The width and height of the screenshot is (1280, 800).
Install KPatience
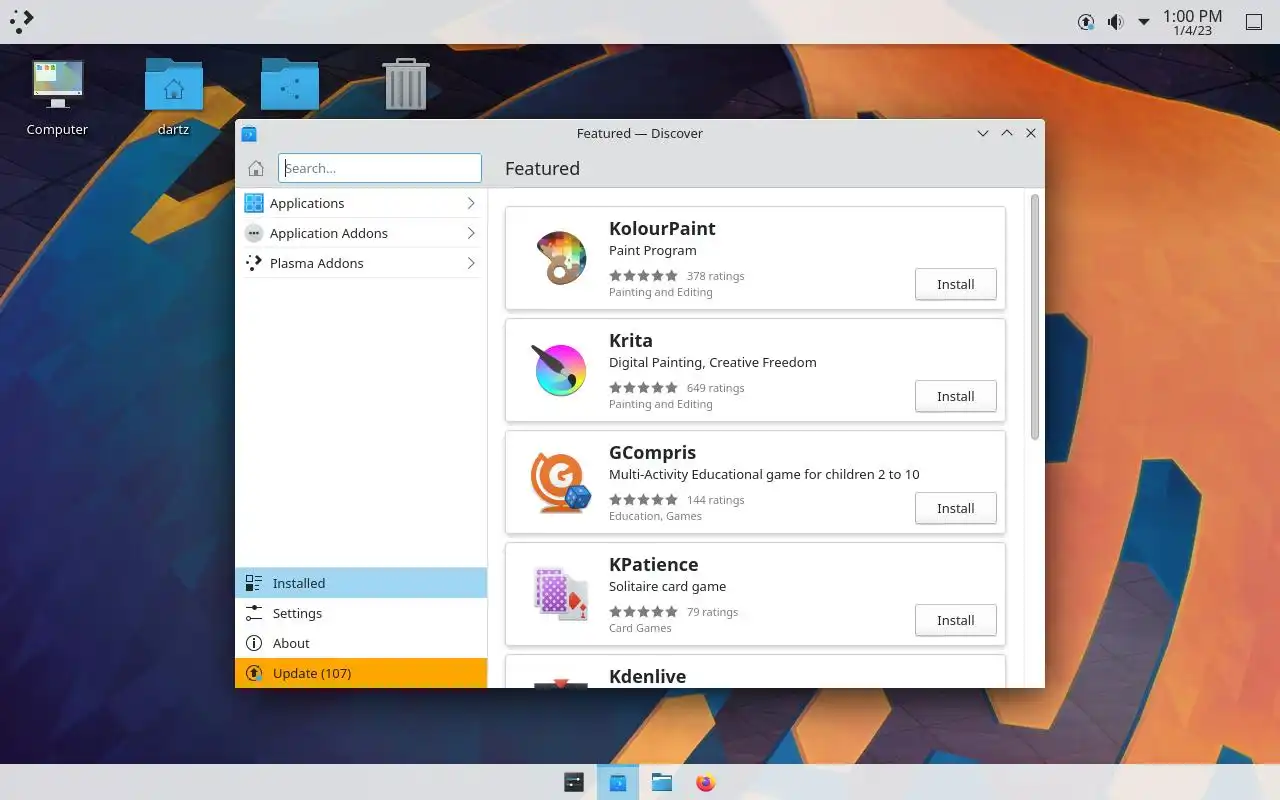(x=955, y=620)
